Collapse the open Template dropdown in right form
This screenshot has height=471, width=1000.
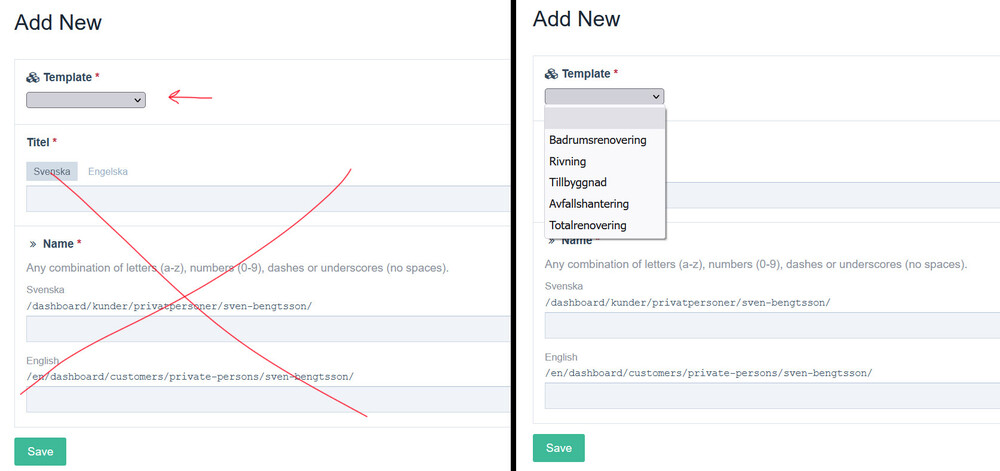pos(604,96)
